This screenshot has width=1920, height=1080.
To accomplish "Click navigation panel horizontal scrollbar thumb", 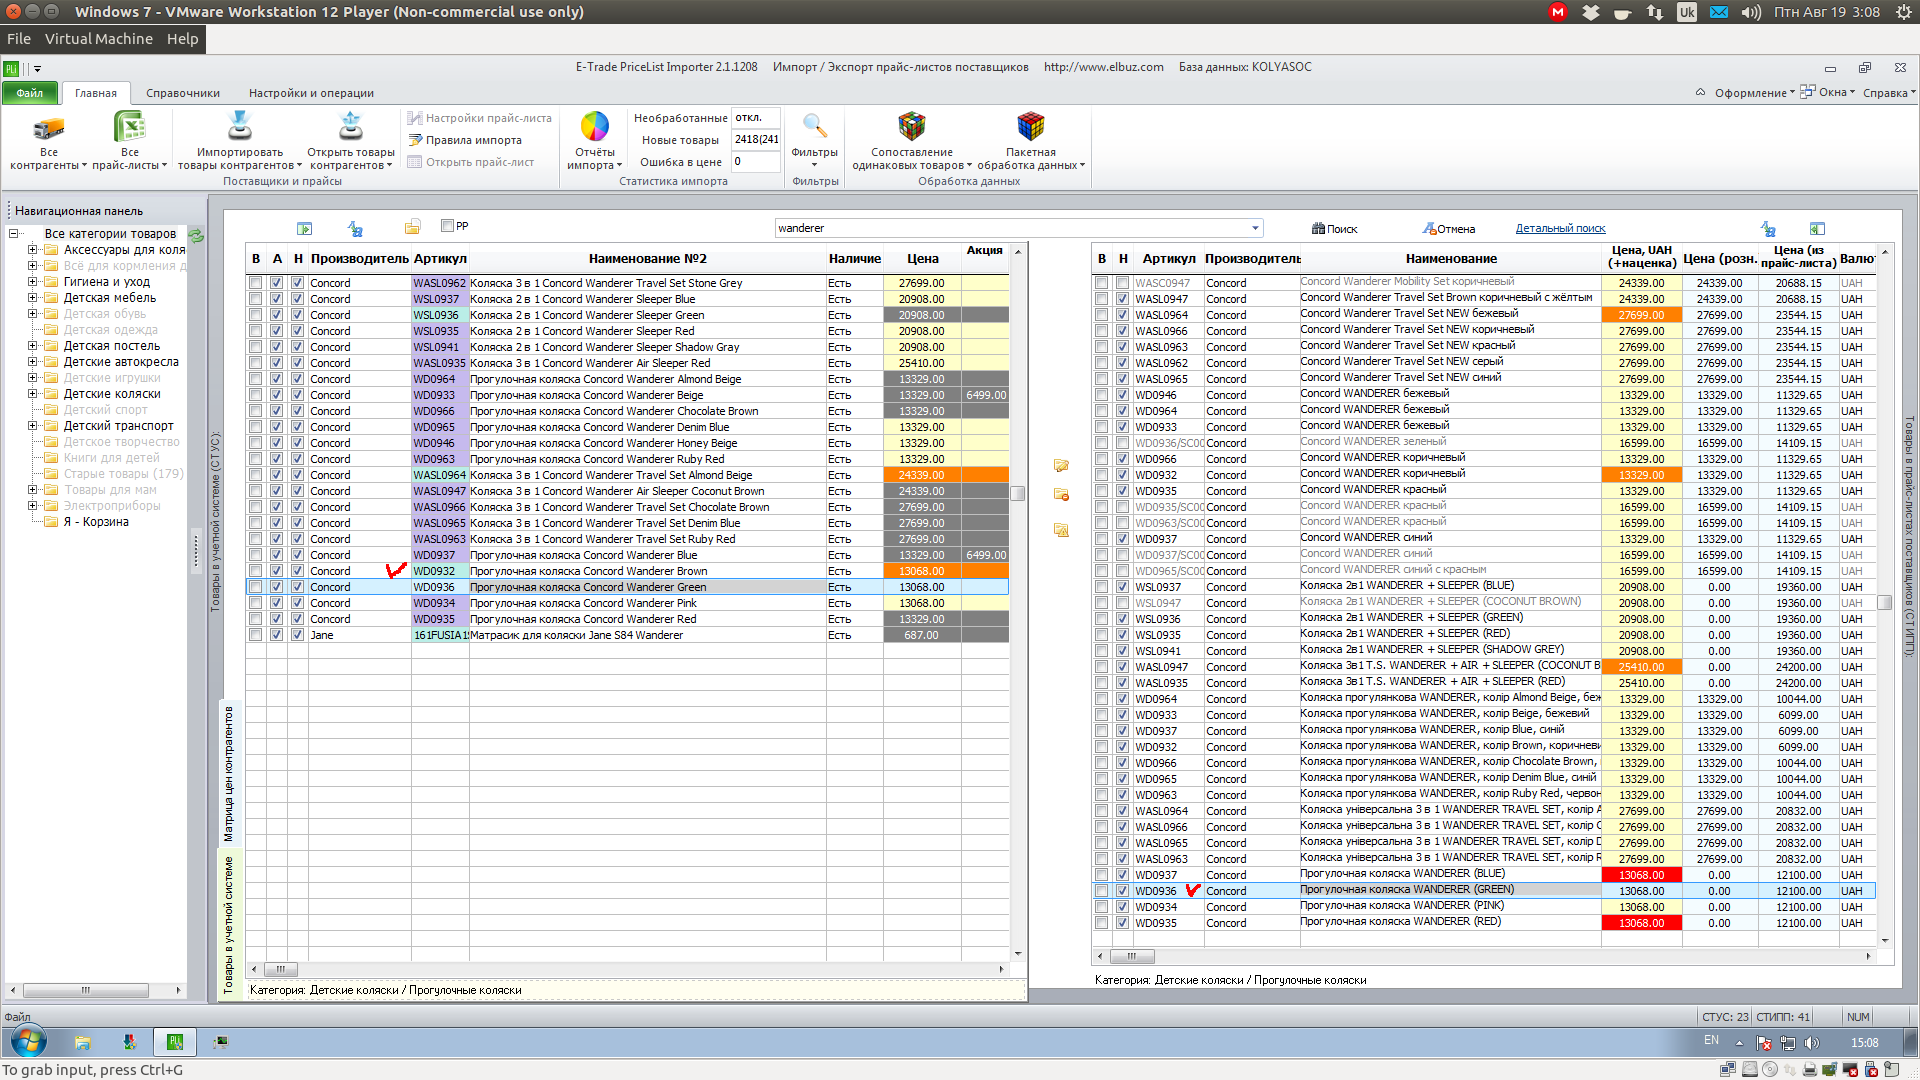I will pos(86,990).
